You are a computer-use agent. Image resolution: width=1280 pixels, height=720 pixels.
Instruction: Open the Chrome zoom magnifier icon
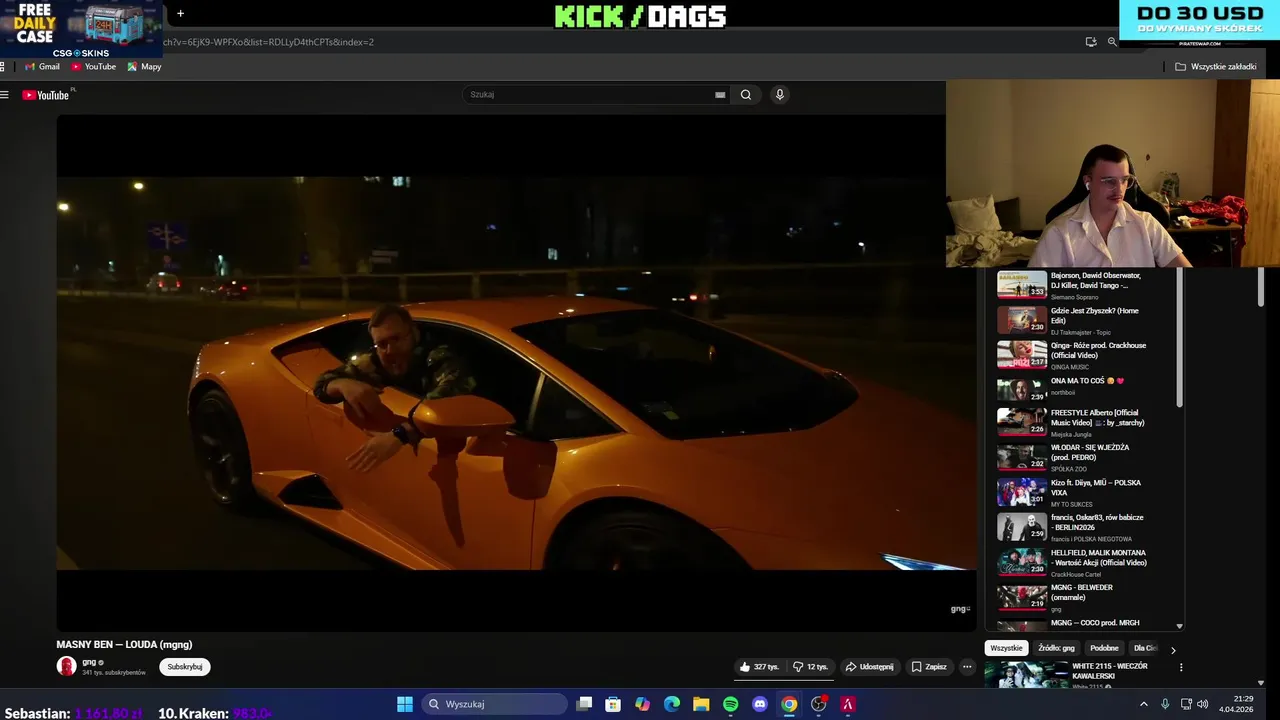[x=1112, y=42]
